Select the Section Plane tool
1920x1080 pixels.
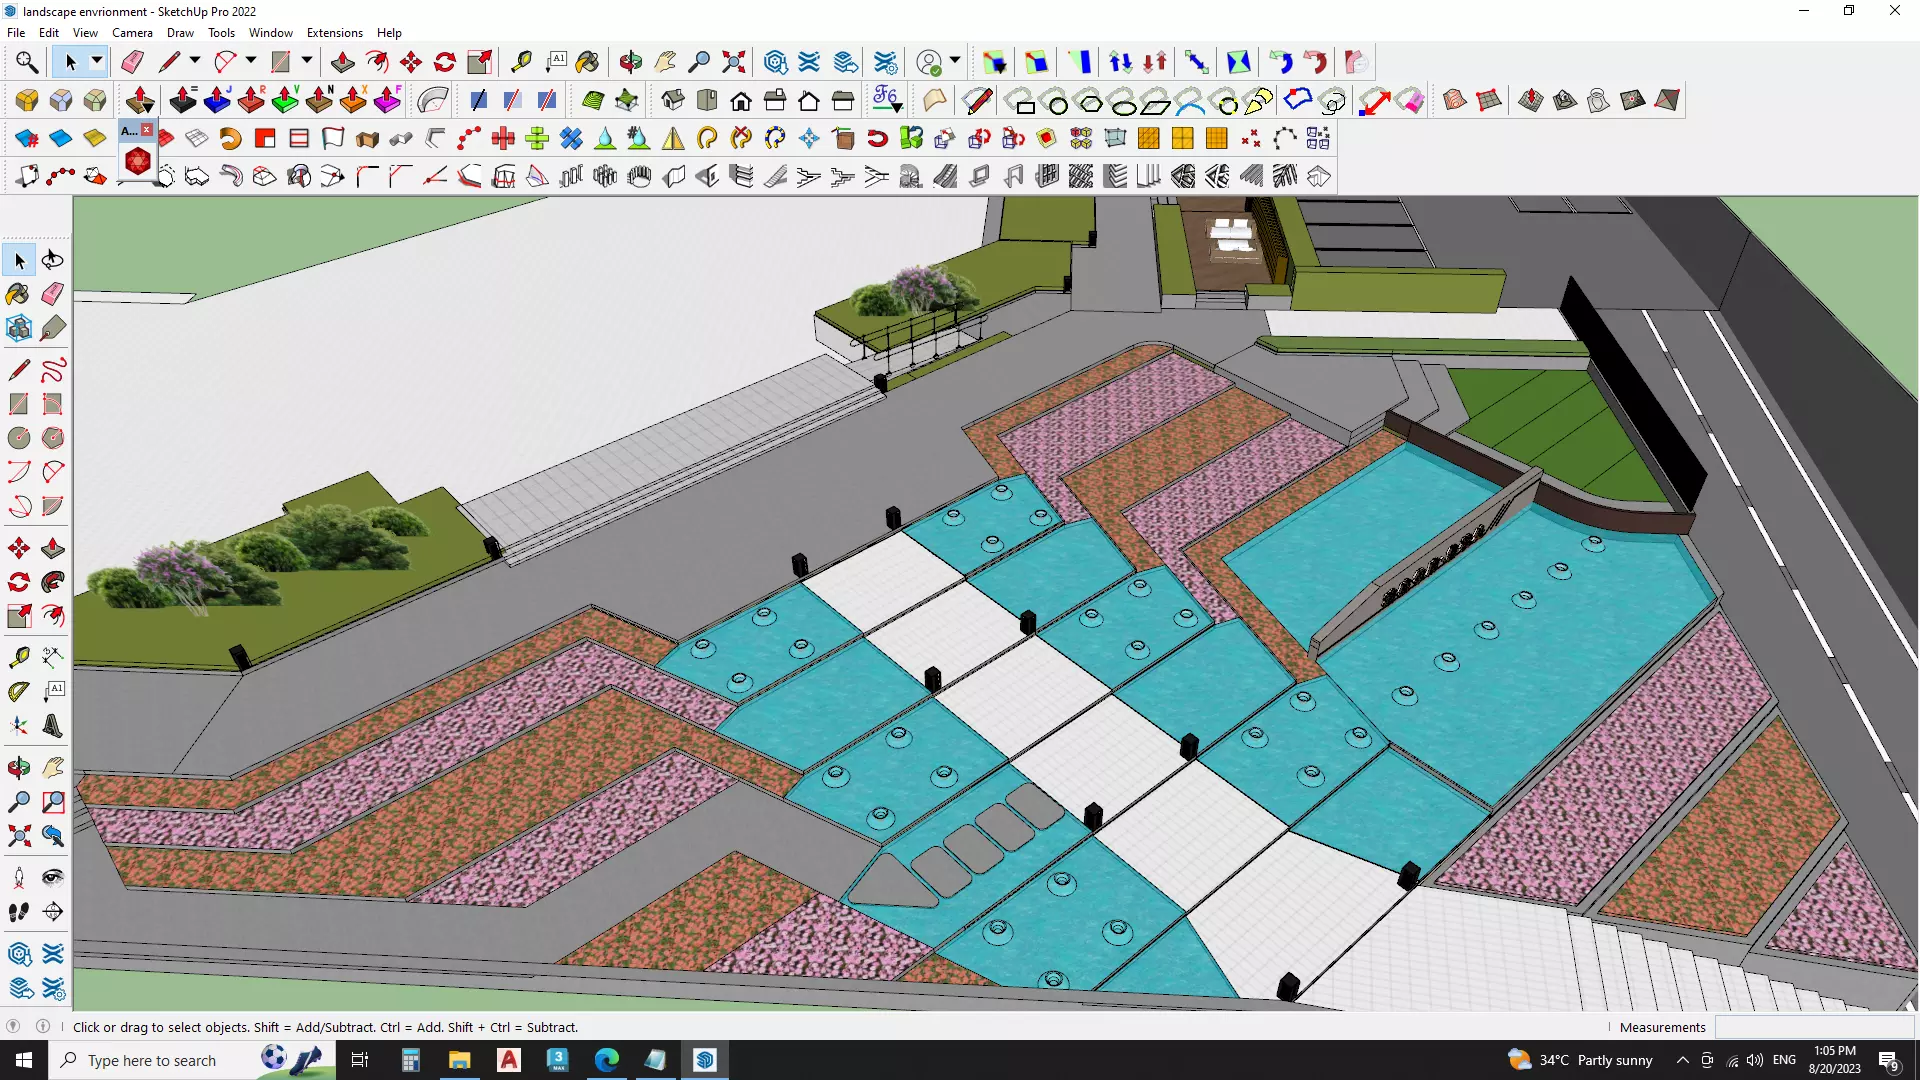[x=53, y=912]
